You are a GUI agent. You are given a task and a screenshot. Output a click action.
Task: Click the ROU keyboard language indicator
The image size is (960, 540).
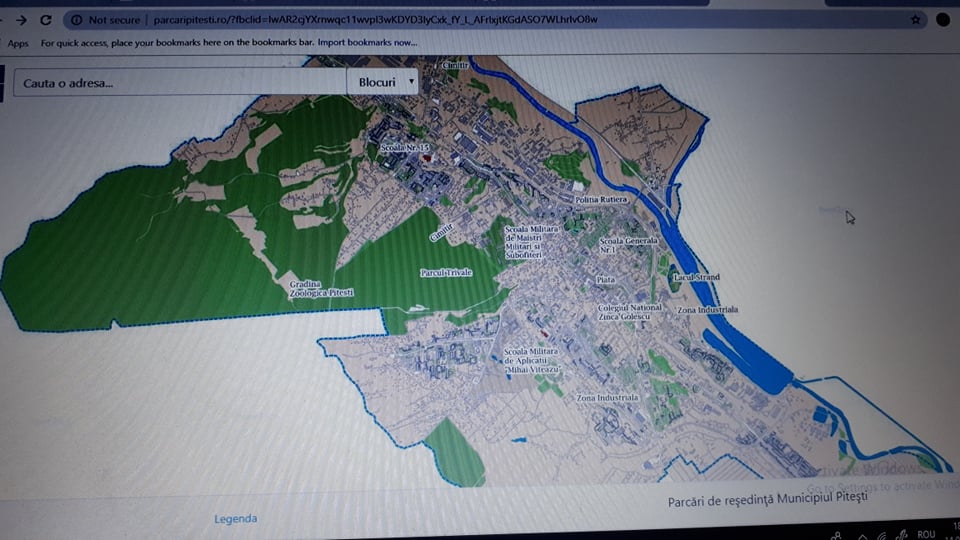tap(926, 535)
